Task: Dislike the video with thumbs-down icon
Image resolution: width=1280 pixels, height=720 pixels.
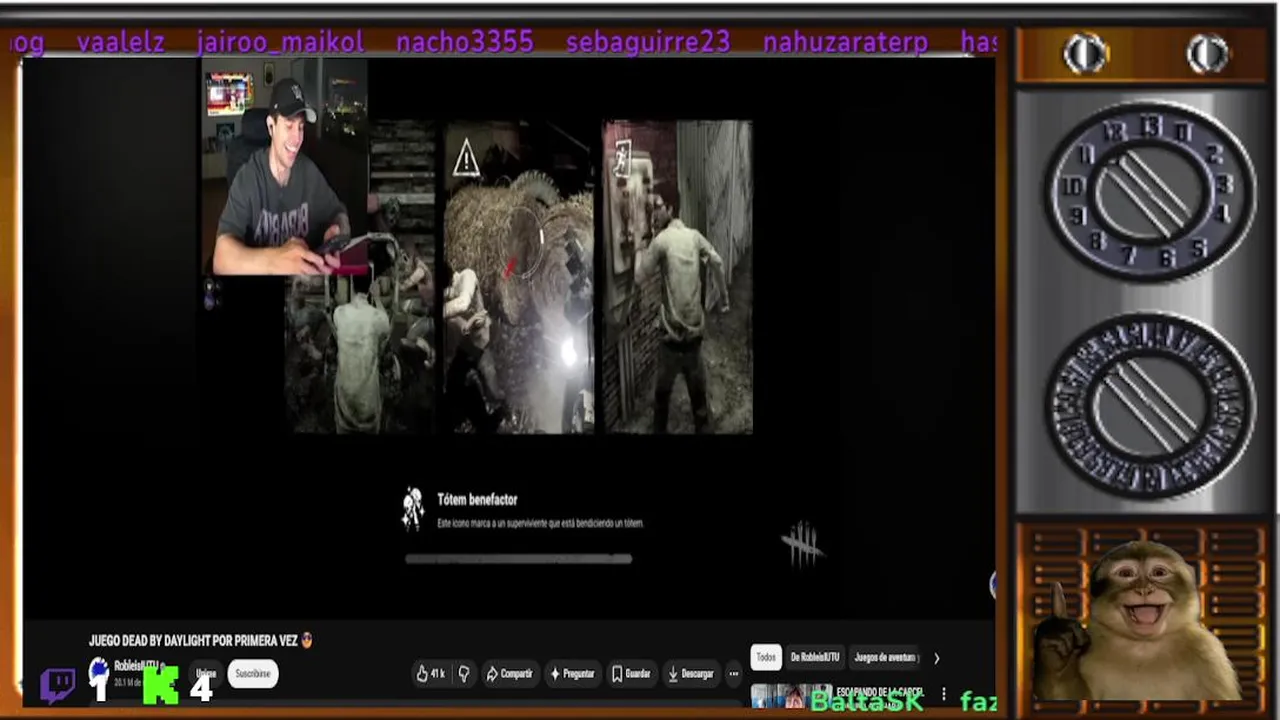Action: point(464,674)
